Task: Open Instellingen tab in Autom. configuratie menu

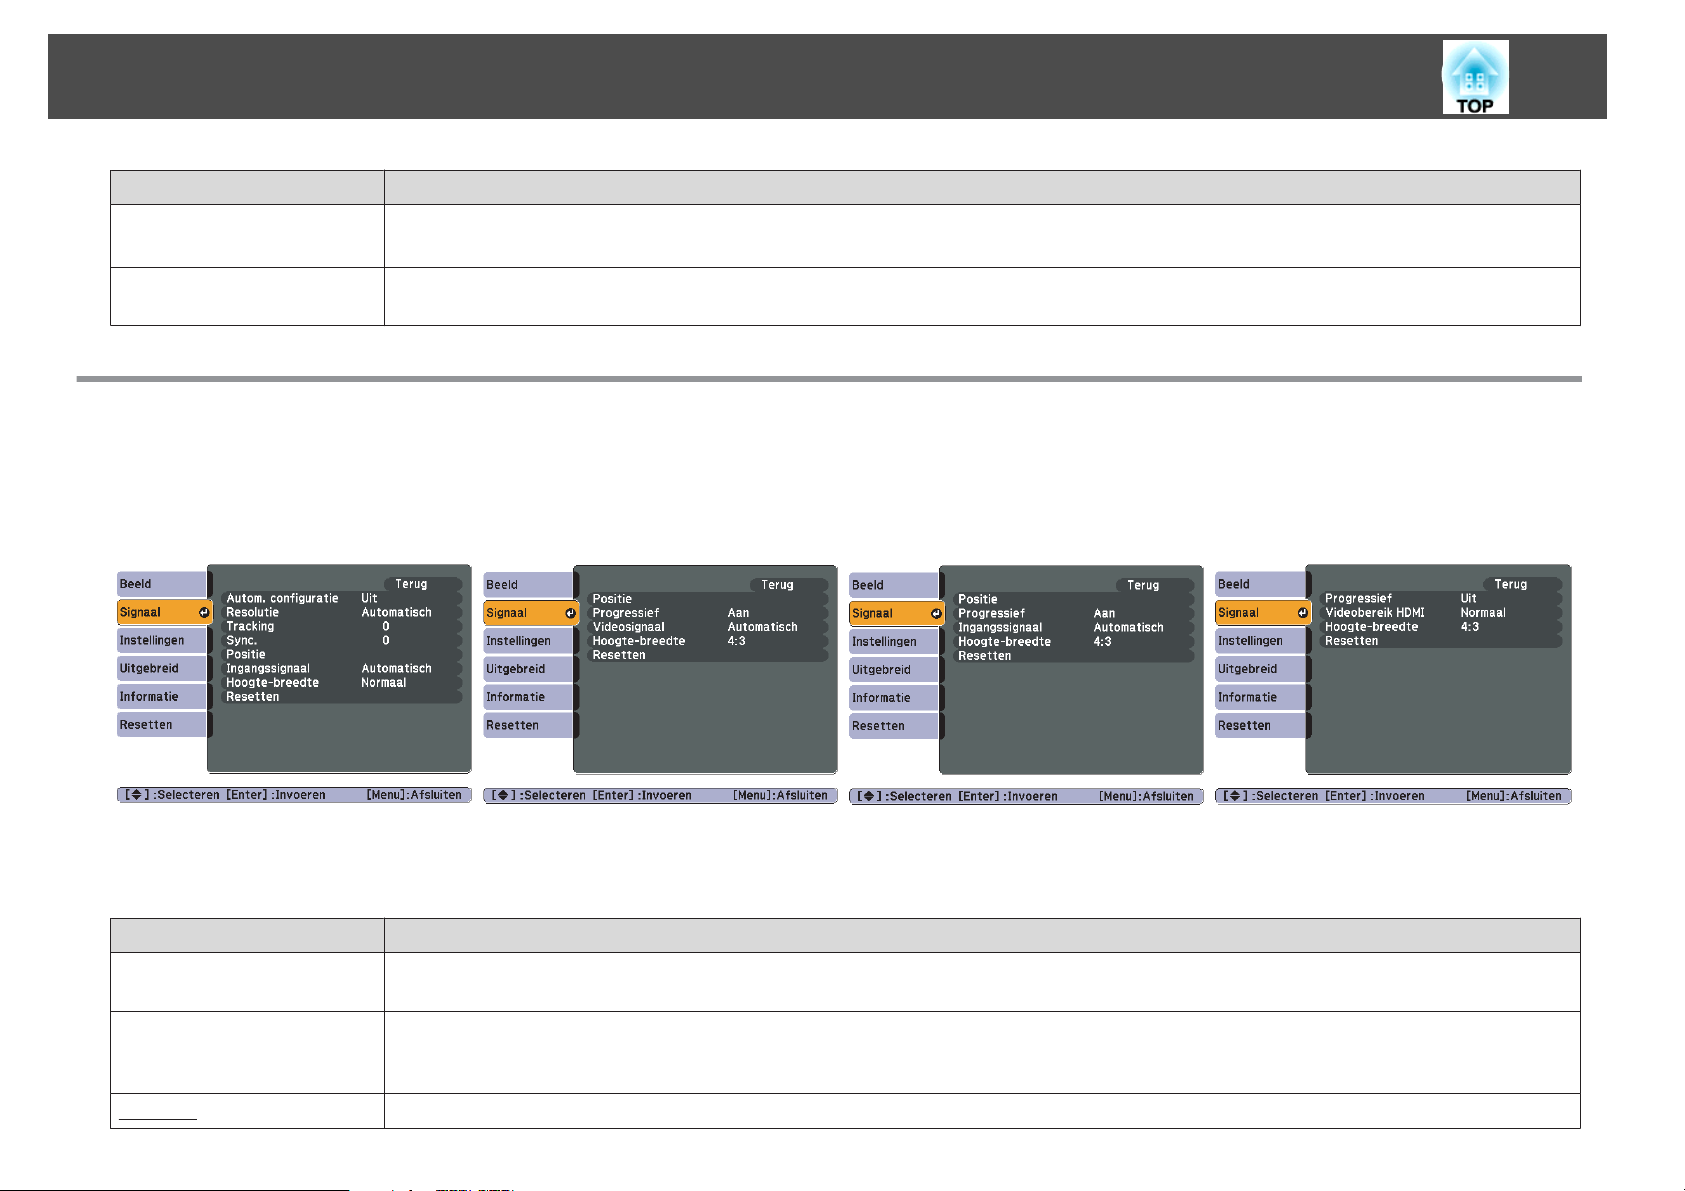Action: [x=162, y=640]
